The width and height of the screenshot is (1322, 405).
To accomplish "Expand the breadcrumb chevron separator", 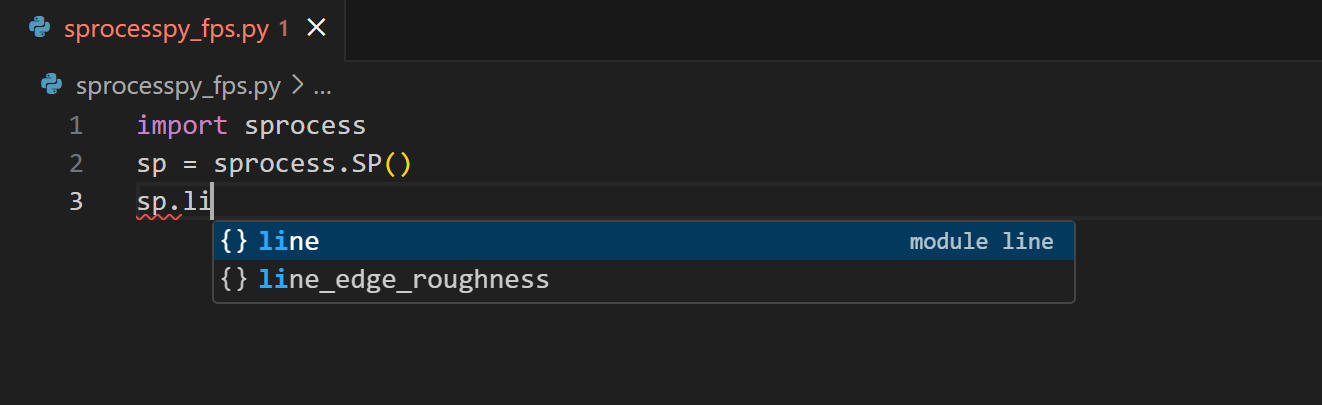I will click(x=297, y=87).
